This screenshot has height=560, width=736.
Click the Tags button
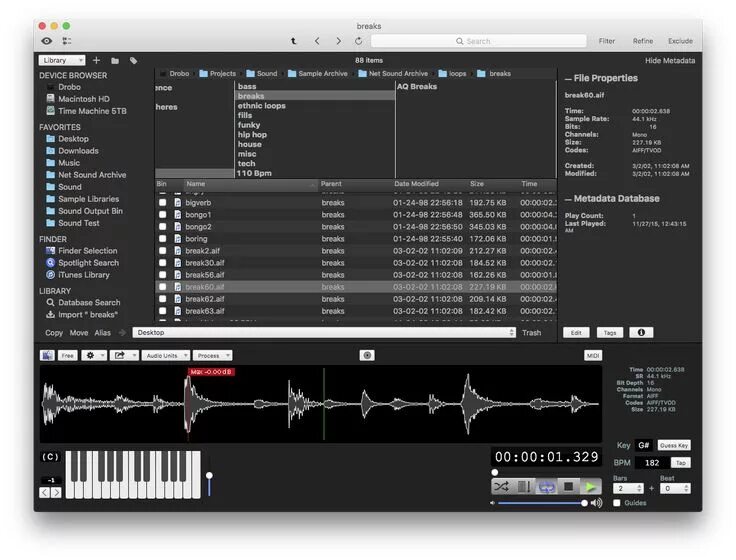pos(610,333)
